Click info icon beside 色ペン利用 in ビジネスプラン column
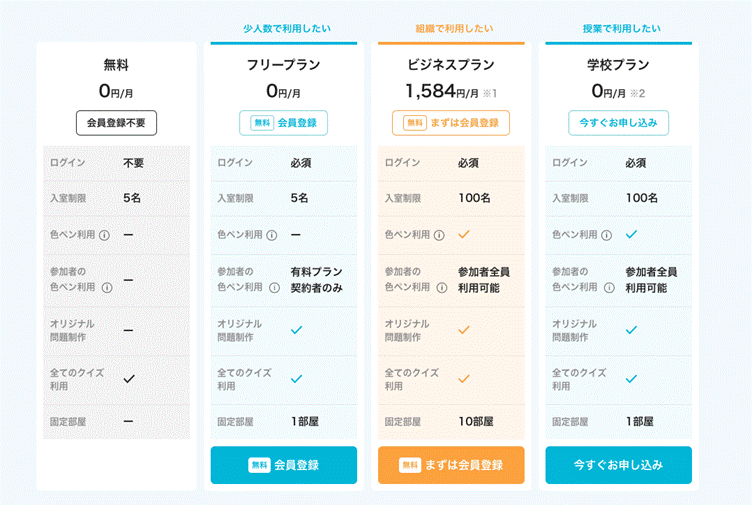Screen dimensions: 752x505 pos(439,235)
